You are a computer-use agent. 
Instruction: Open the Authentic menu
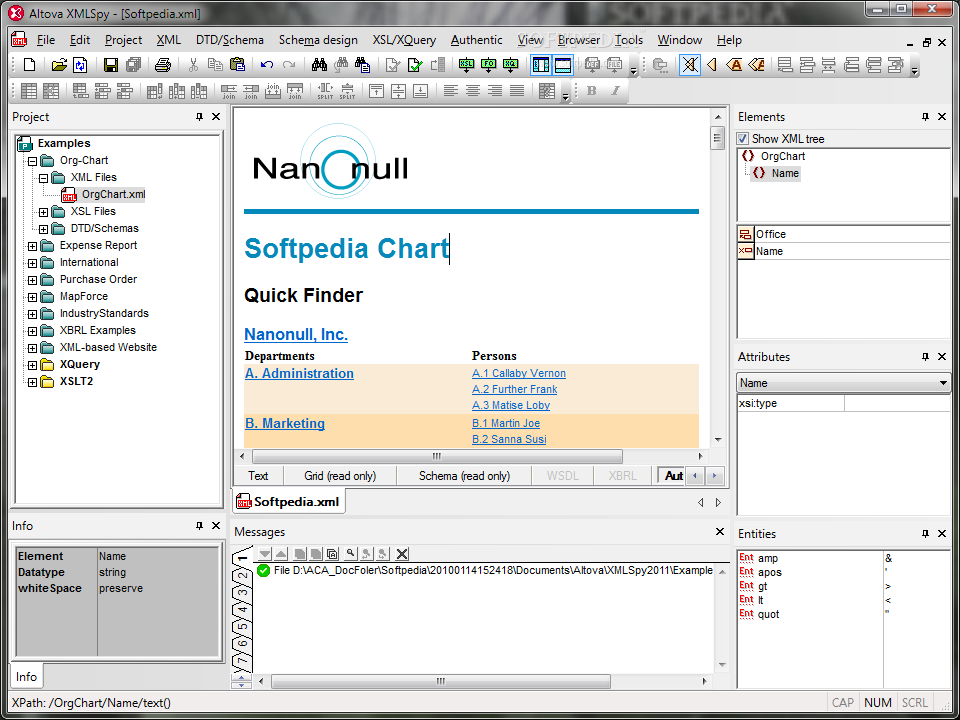pos(476,40)
